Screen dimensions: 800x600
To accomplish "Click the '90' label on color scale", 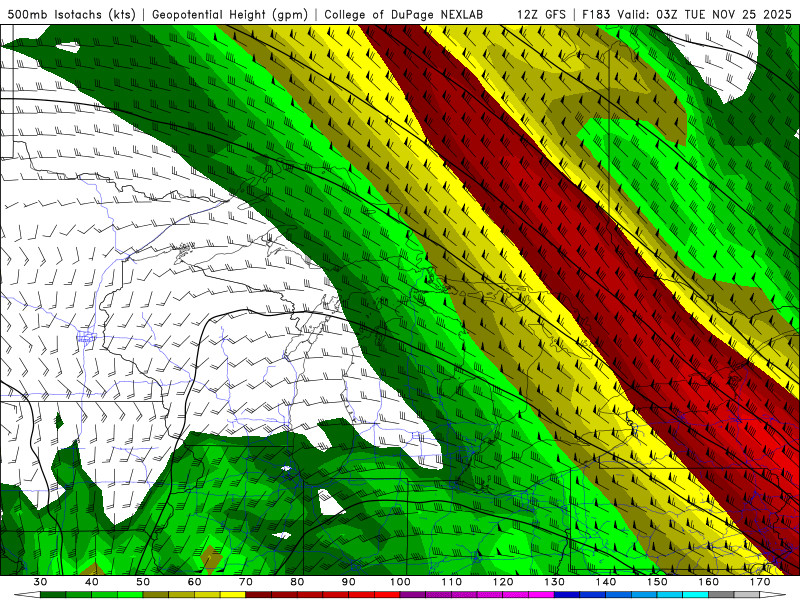I will pos(349,582).
